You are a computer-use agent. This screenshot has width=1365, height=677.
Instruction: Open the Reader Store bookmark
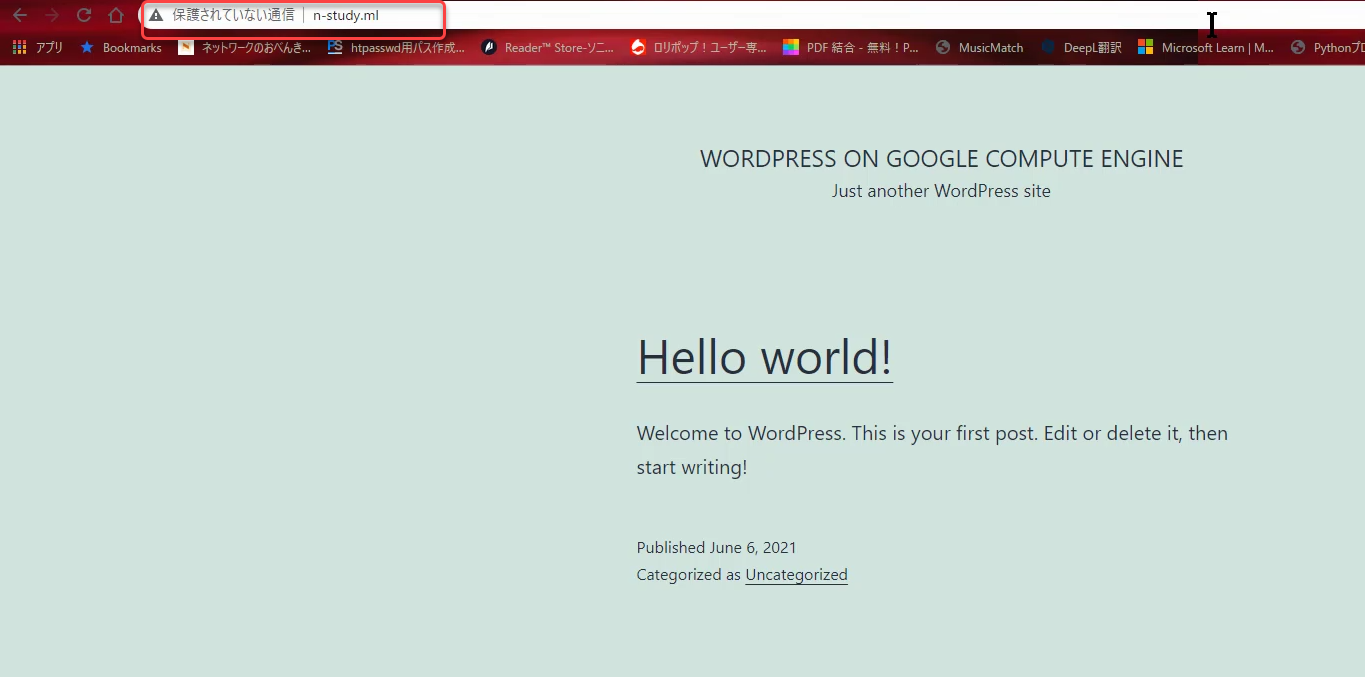[x=548, y=47]
